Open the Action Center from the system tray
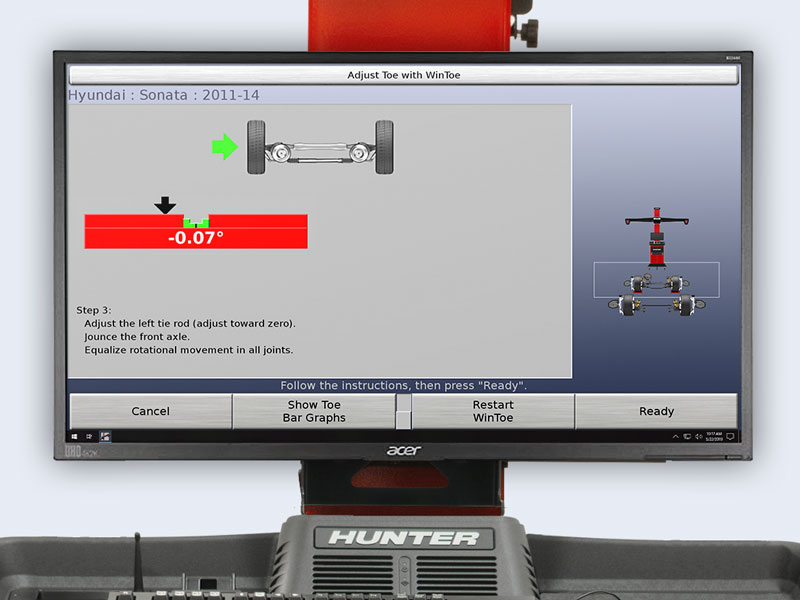This screenshot has height=600, width=800. 731,436
